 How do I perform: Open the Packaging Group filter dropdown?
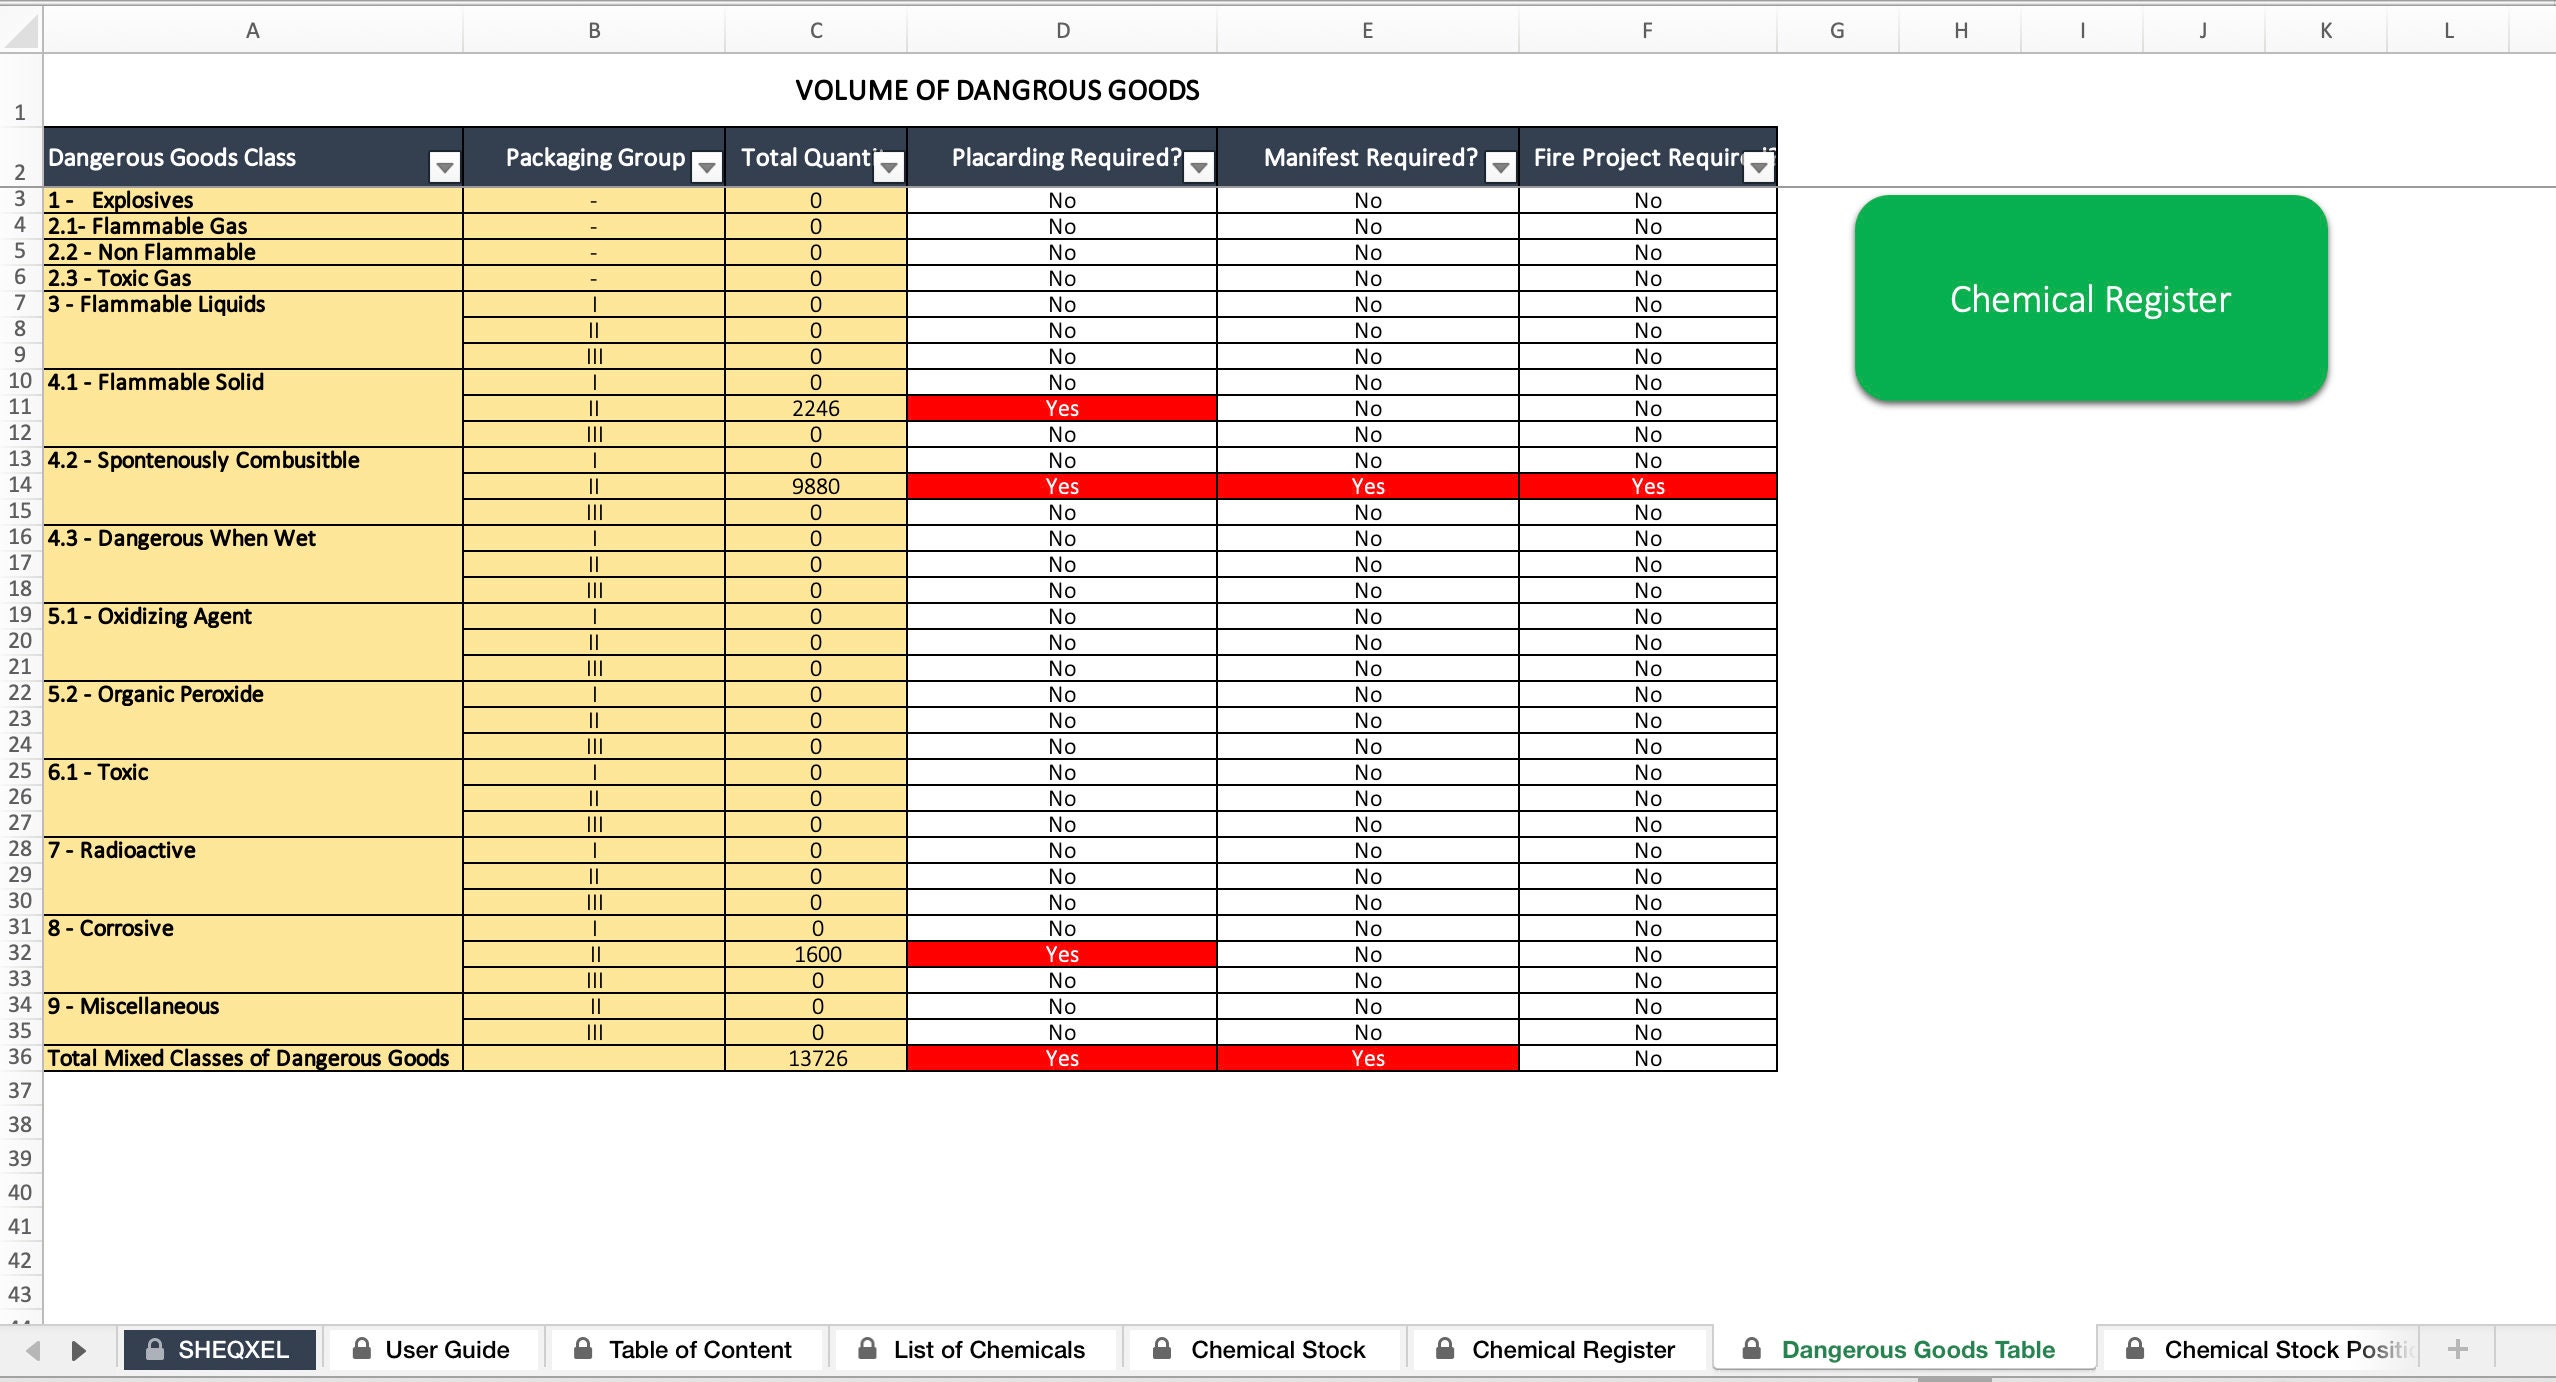tap(706, 168)
